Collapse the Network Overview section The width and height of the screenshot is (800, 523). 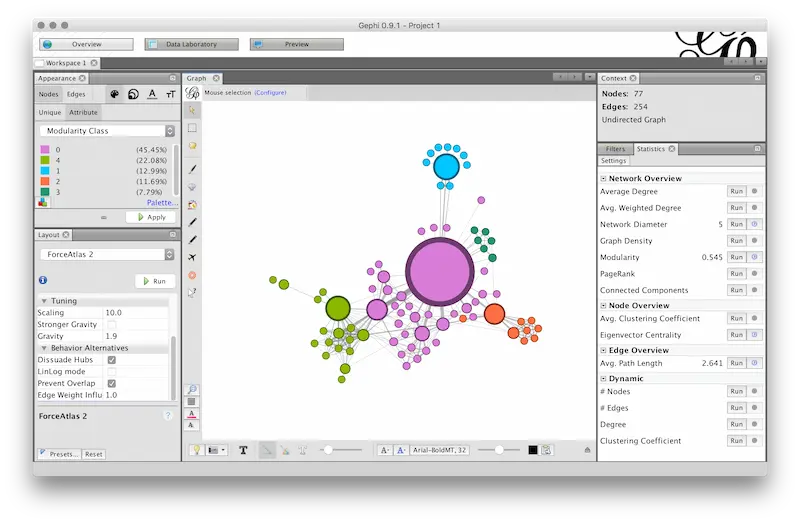[x=604, y=179]
